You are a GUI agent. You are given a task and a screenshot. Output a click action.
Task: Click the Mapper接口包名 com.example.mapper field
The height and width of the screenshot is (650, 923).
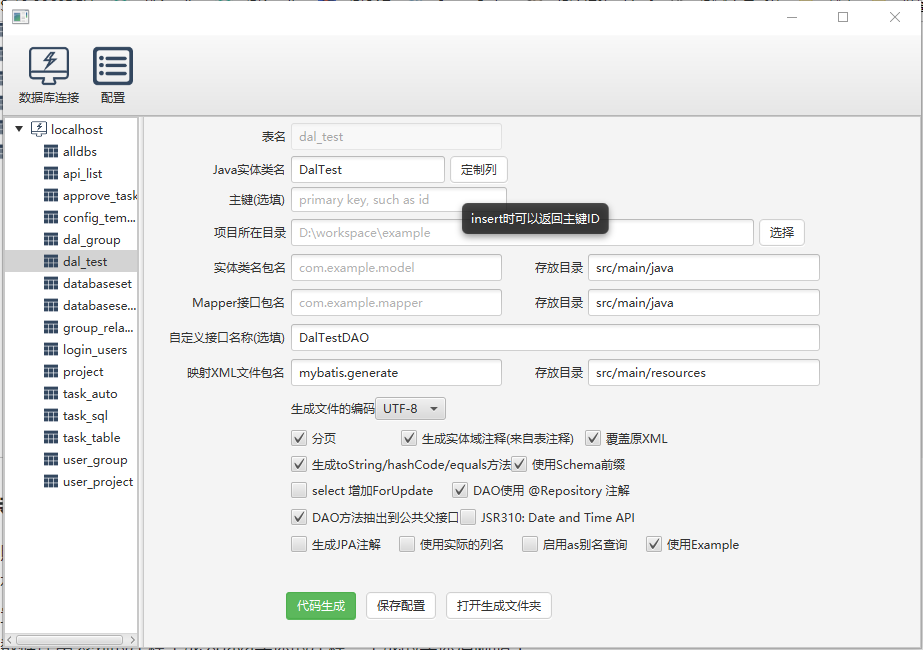[396, 303]
